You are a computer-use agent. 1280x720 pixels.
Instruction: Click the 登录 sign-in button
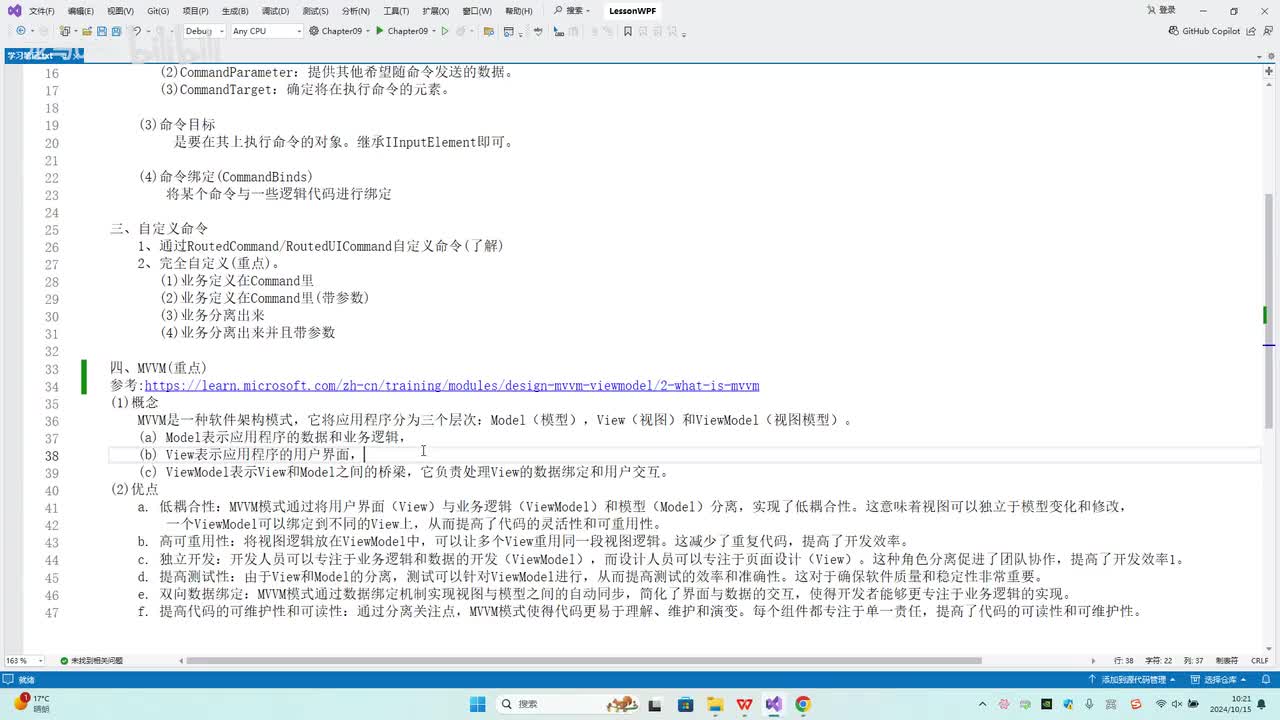(x=1161, y=11)
